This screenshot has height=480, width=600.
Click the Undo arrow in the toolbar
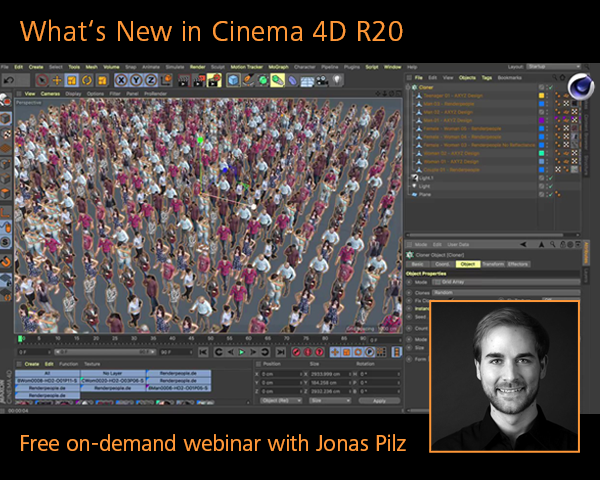(8, 80)
